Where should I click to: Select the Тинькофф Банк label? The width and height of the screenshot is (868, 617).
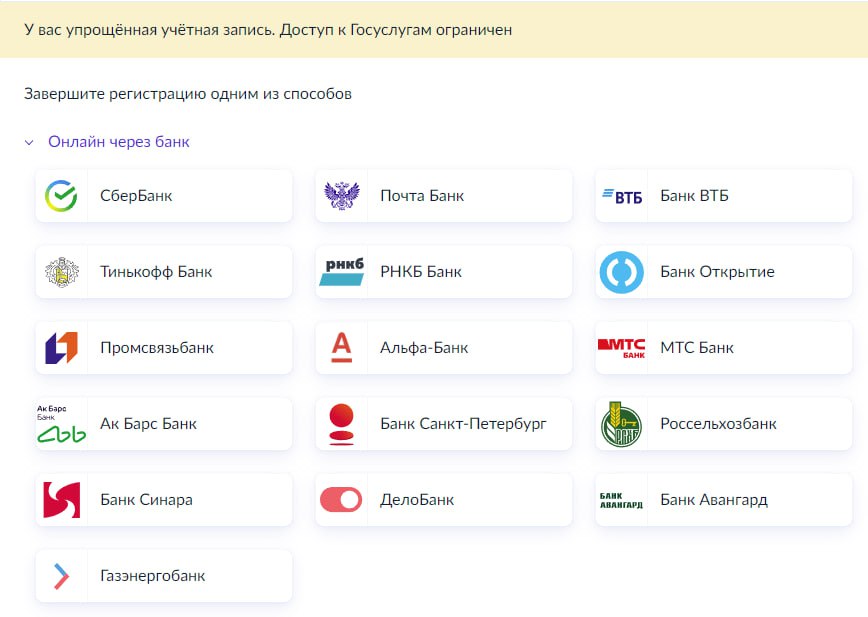156,272
